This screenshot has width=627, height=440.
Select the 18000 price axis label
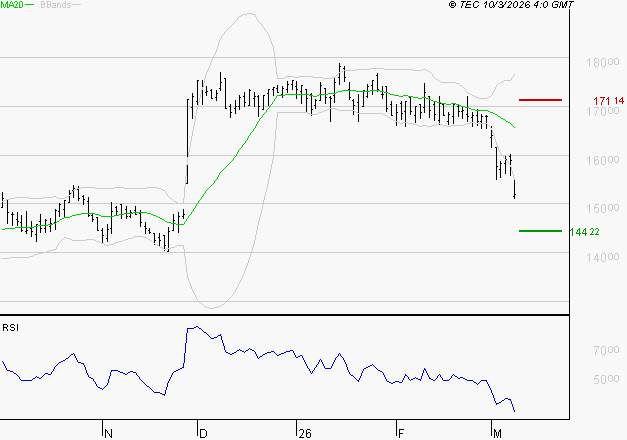tap(603, 62)
